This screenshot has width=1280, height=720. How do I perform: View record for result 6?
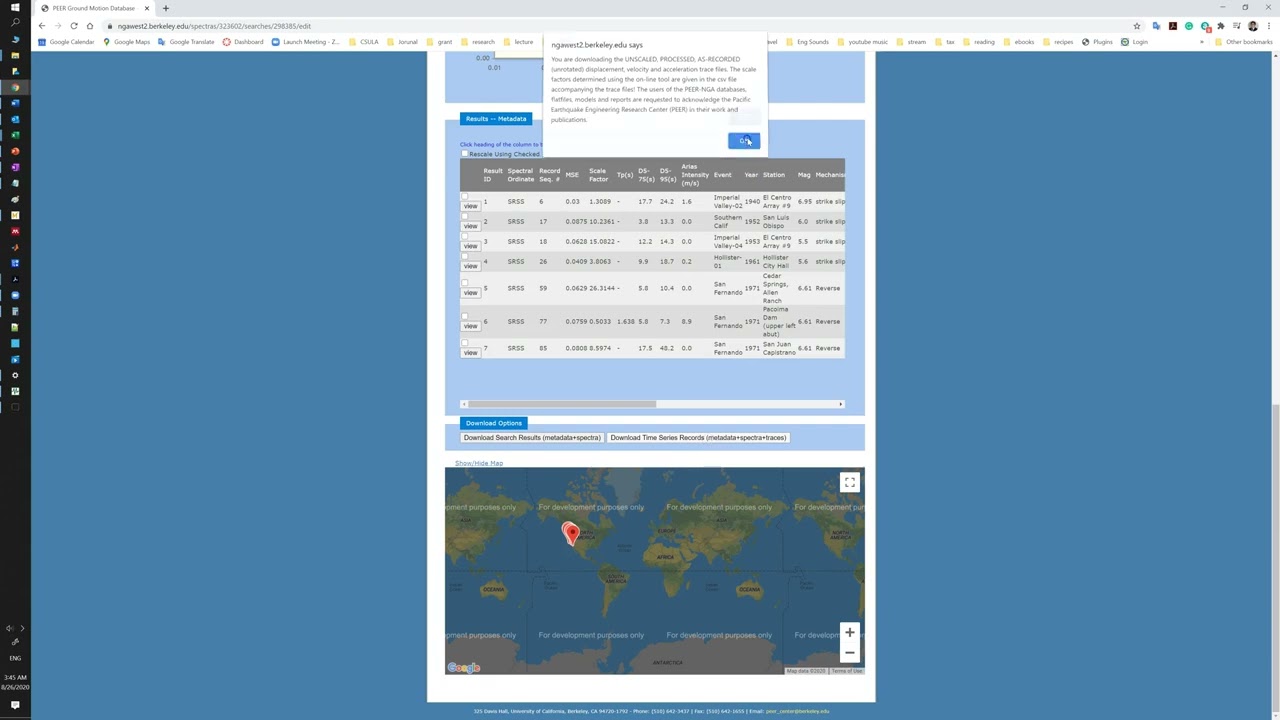(x=470, y=326)
